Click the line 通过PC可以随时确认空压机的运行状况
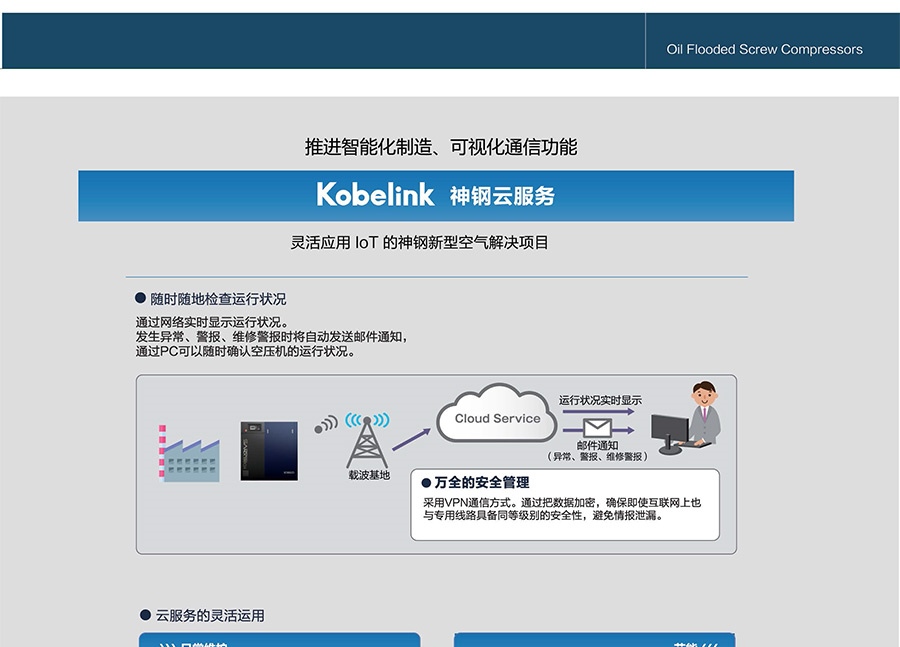900x647 pixels. (x=246, y=351)
